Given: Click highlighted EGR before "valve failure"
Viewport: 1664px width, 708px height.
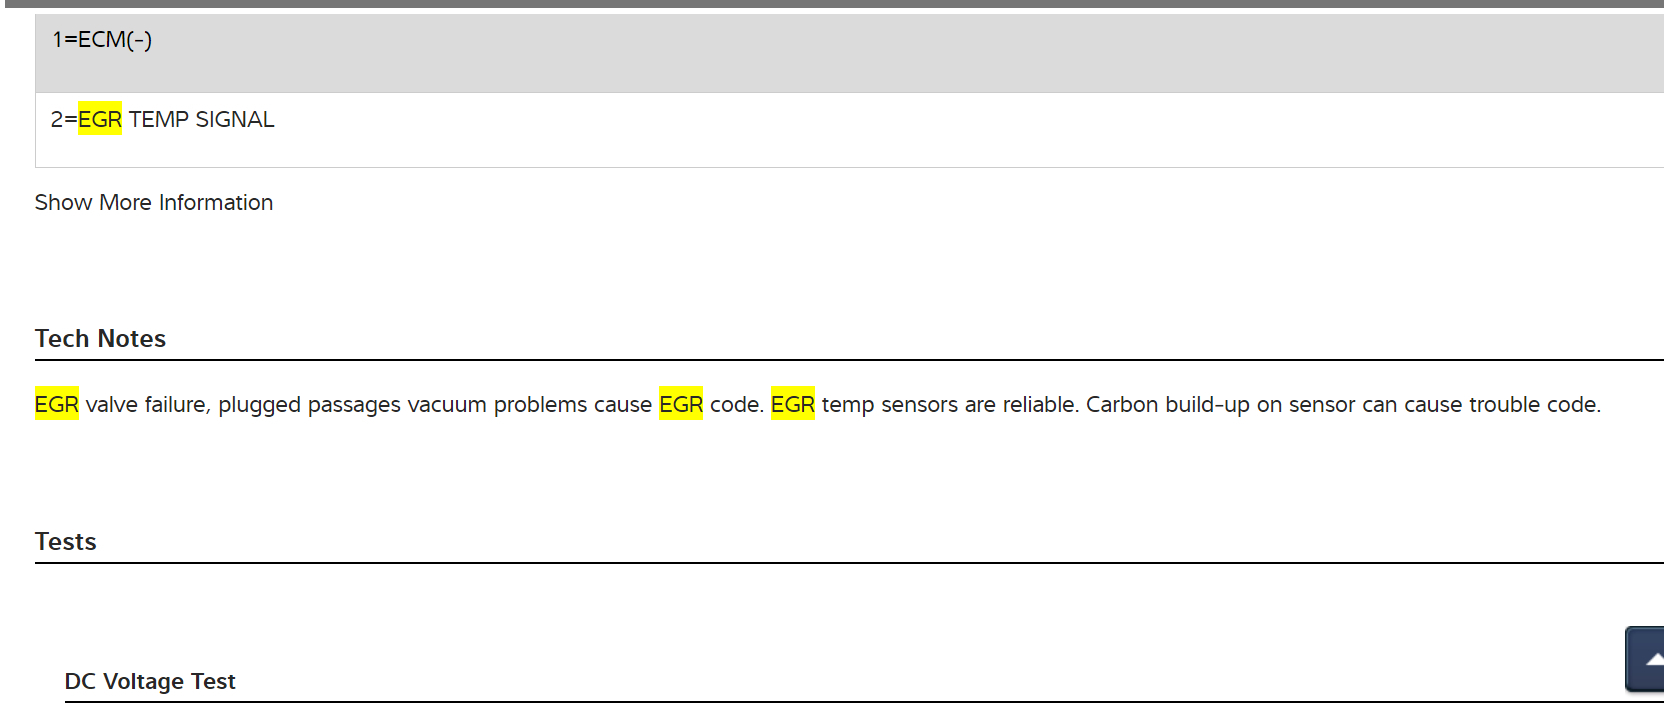Looking at the screenshot, I should point(57,405).
